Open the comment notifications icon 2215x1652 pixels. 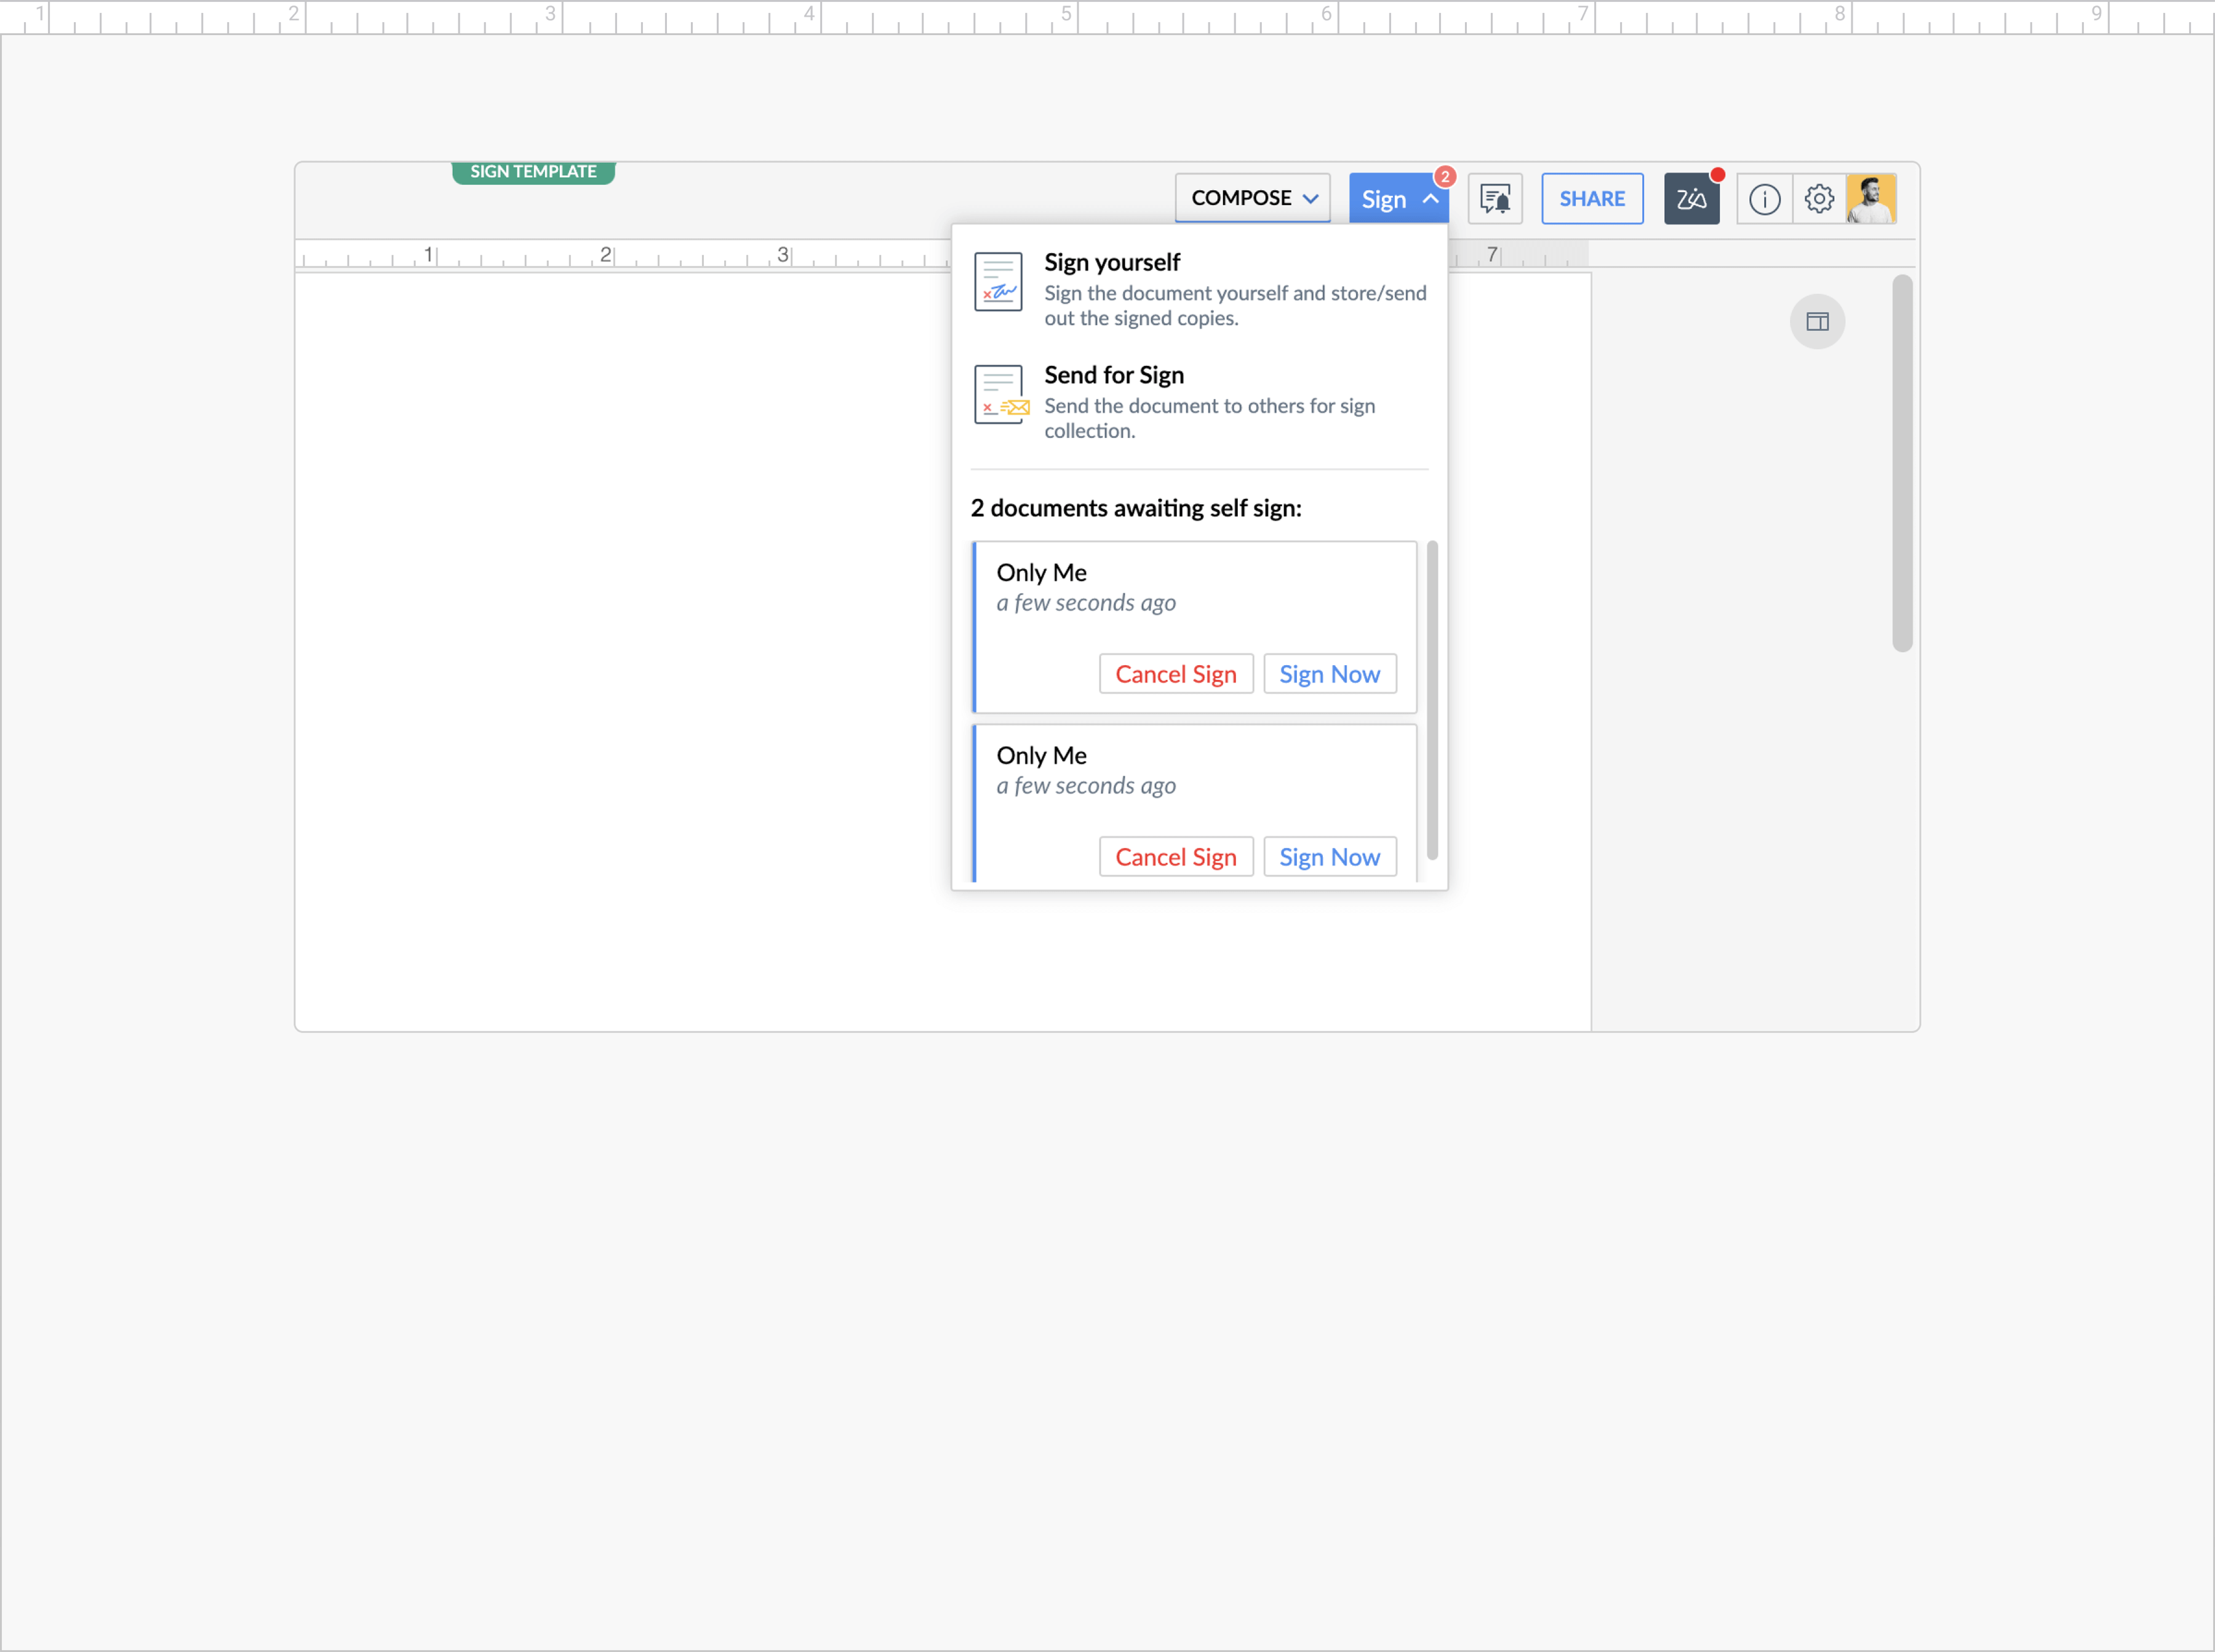[x=1495, y=198]
